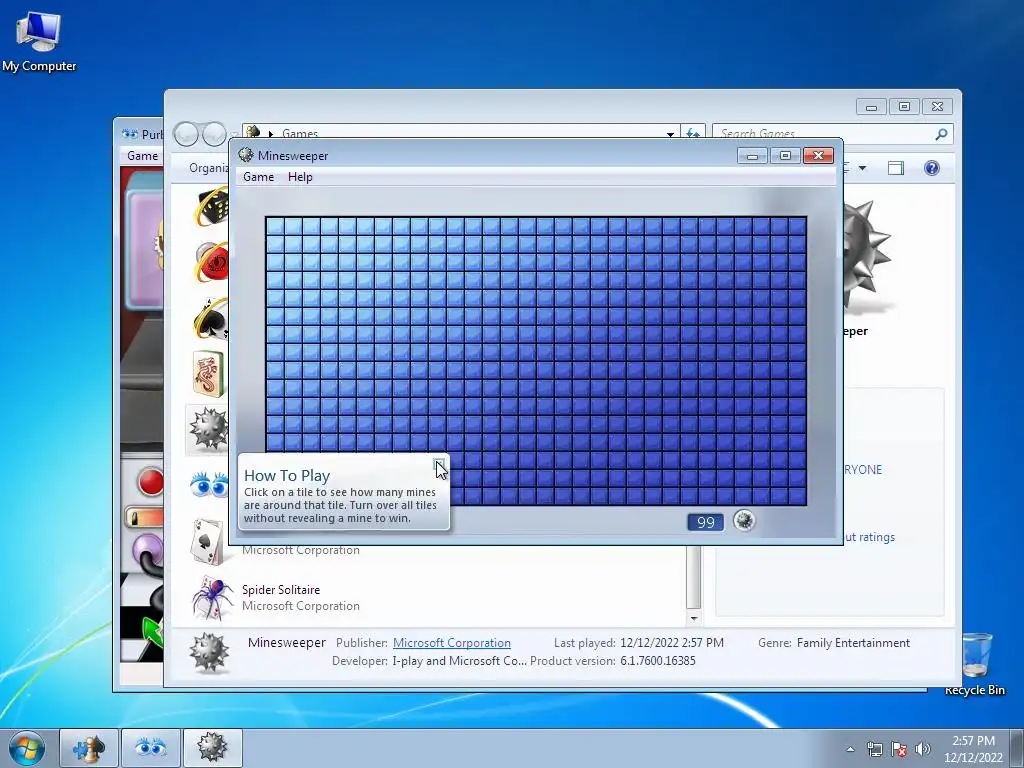Viewport: 1024px width, 768px height.
Task: Click the Spider Solitaire game name
Action: click(x=281, y=590)
